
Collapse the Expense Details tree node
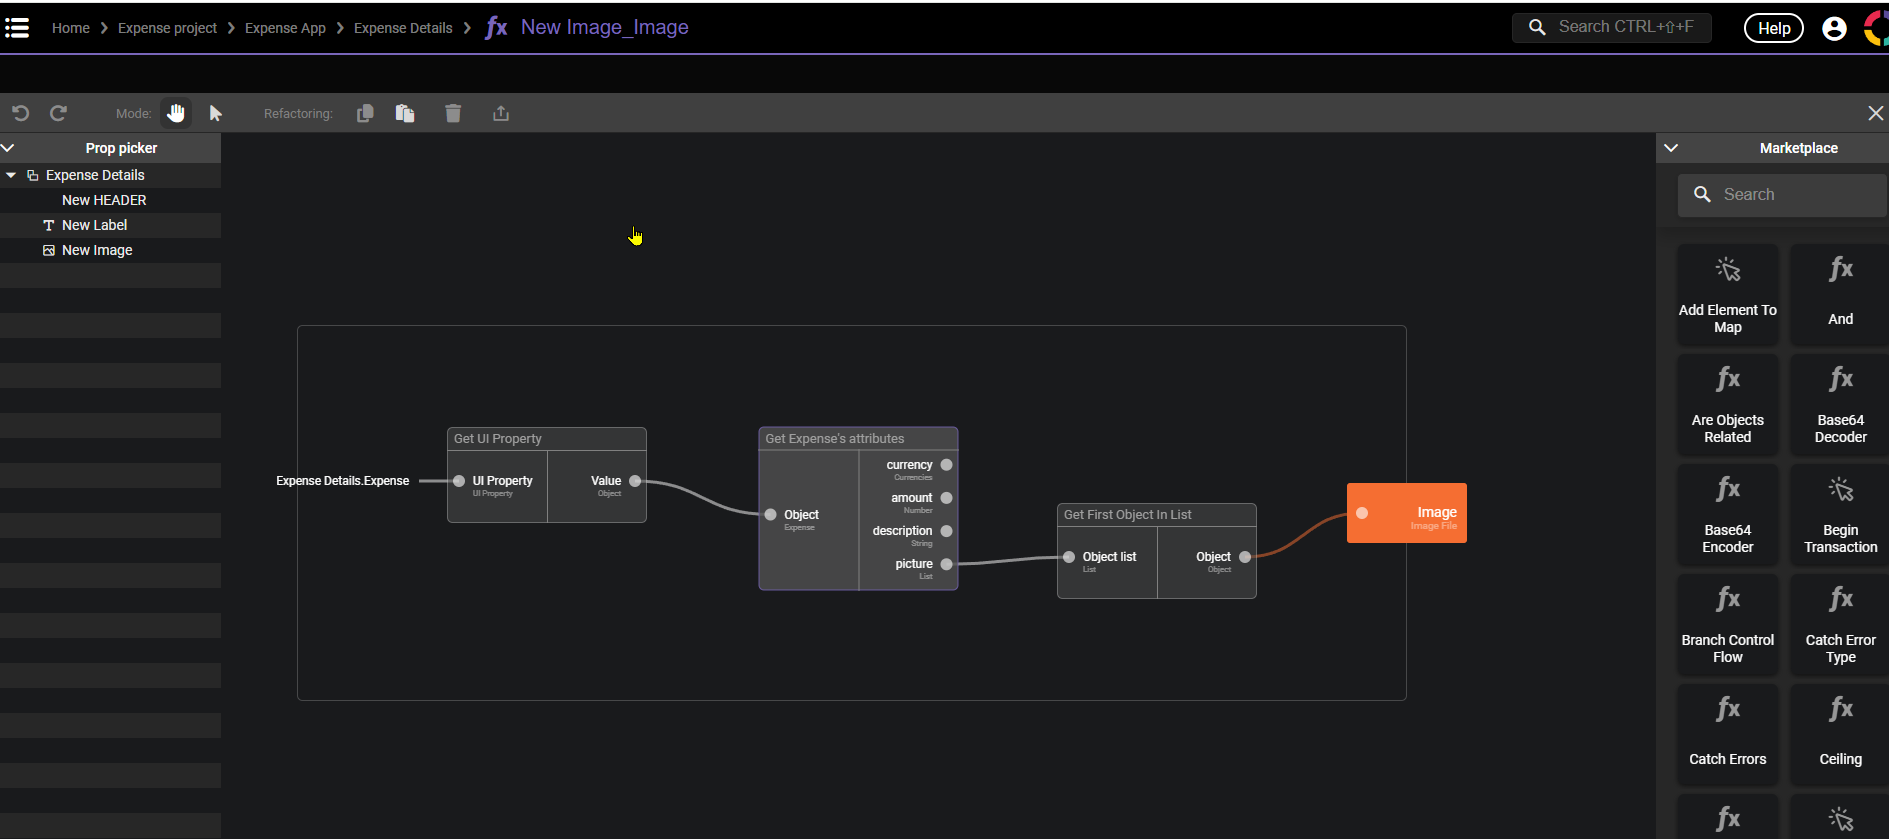11,175
